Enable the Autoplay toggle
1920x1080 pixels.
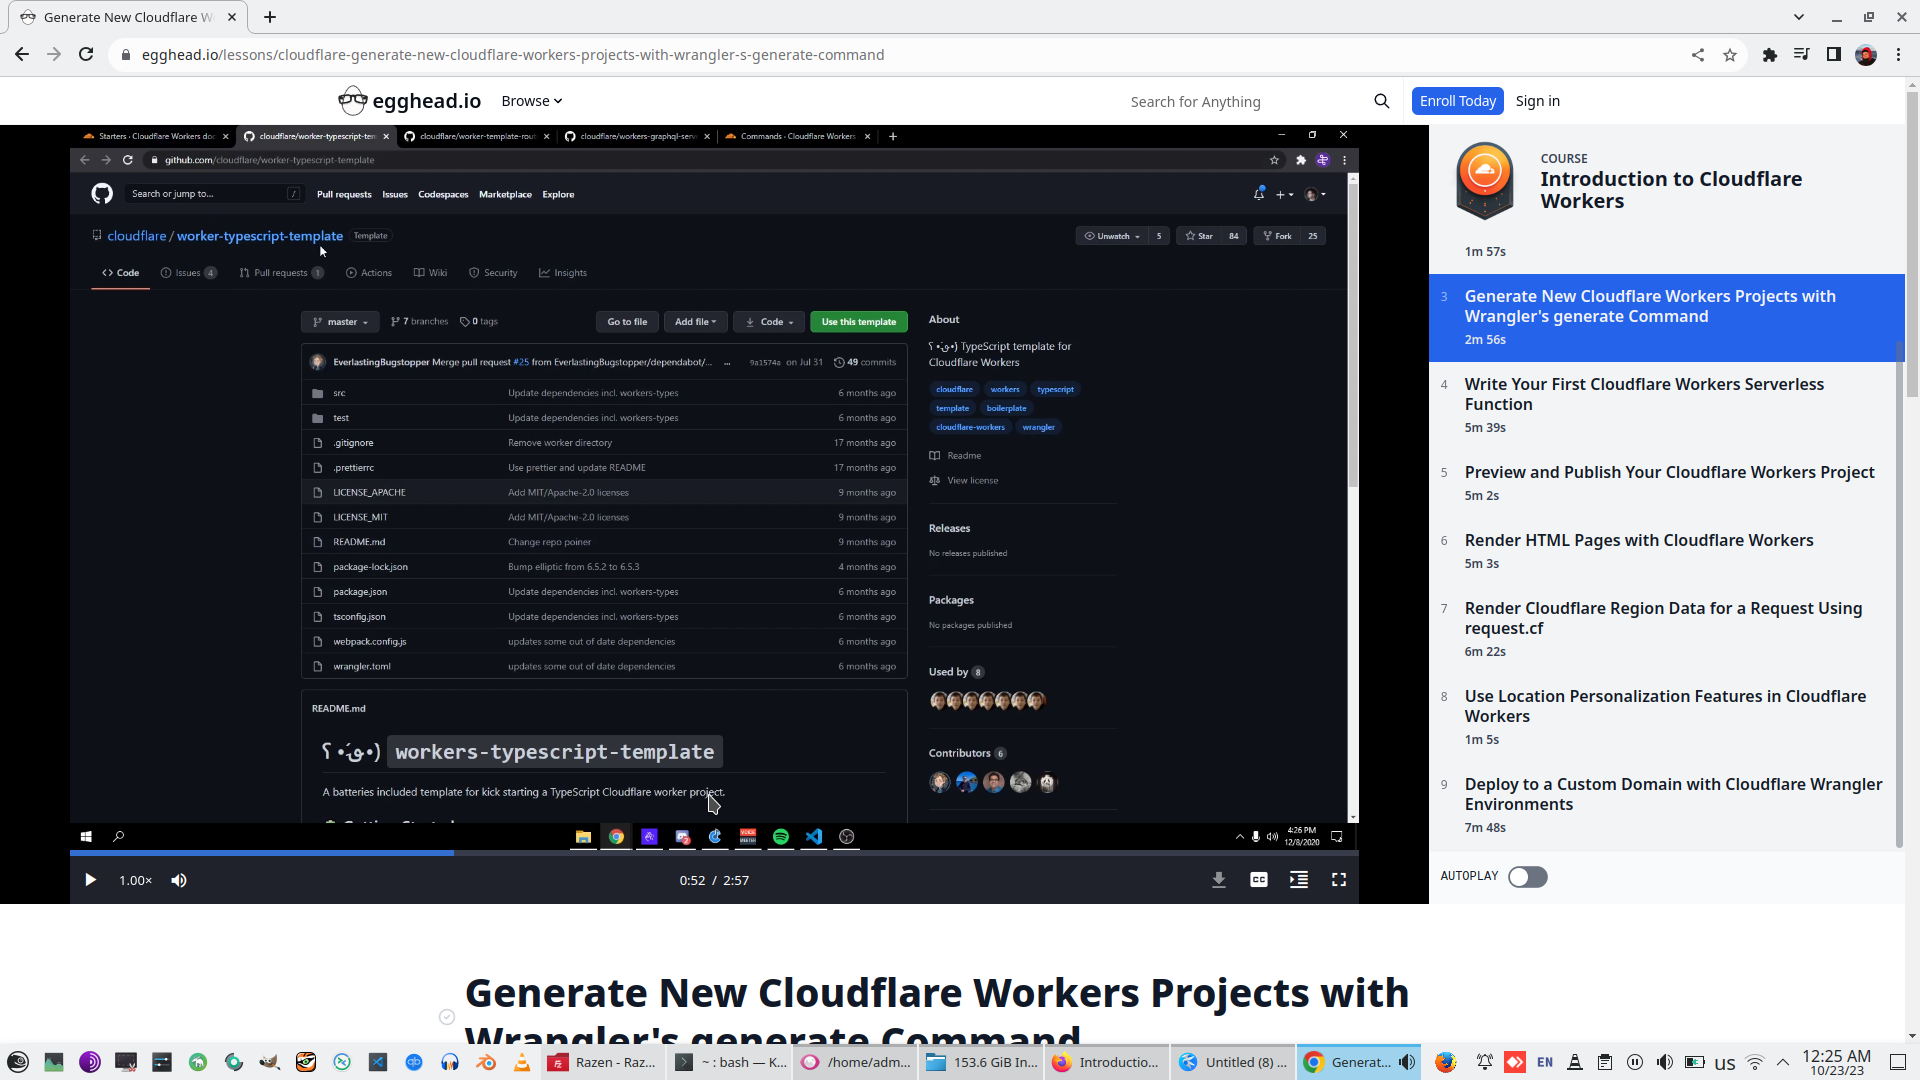click(x=1527, y=877)
